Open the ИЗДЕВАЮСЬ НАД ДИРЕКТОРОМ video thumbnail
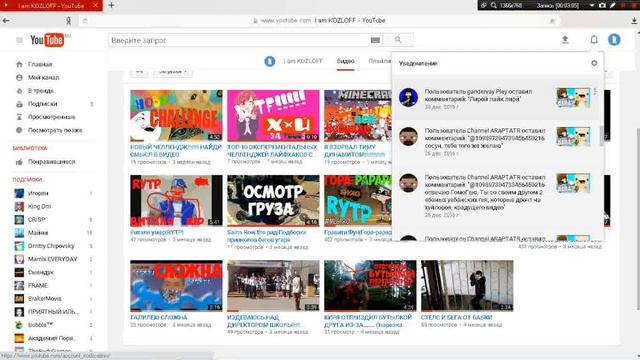 [273, 286]
